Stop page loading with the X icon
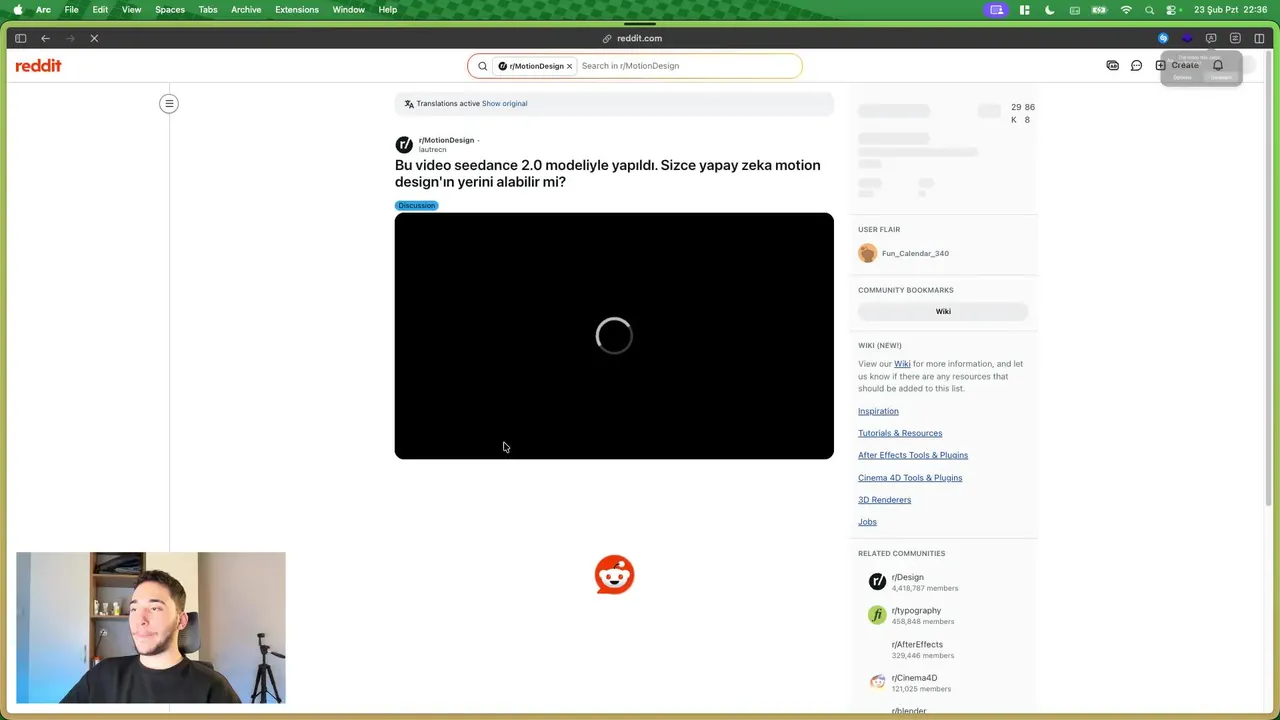 94,38
